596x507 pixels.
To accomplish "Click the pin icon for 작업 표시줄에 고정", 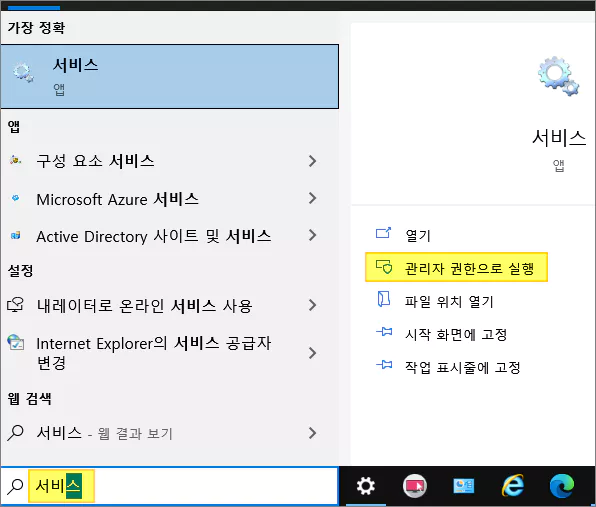I will pos(384,365).
